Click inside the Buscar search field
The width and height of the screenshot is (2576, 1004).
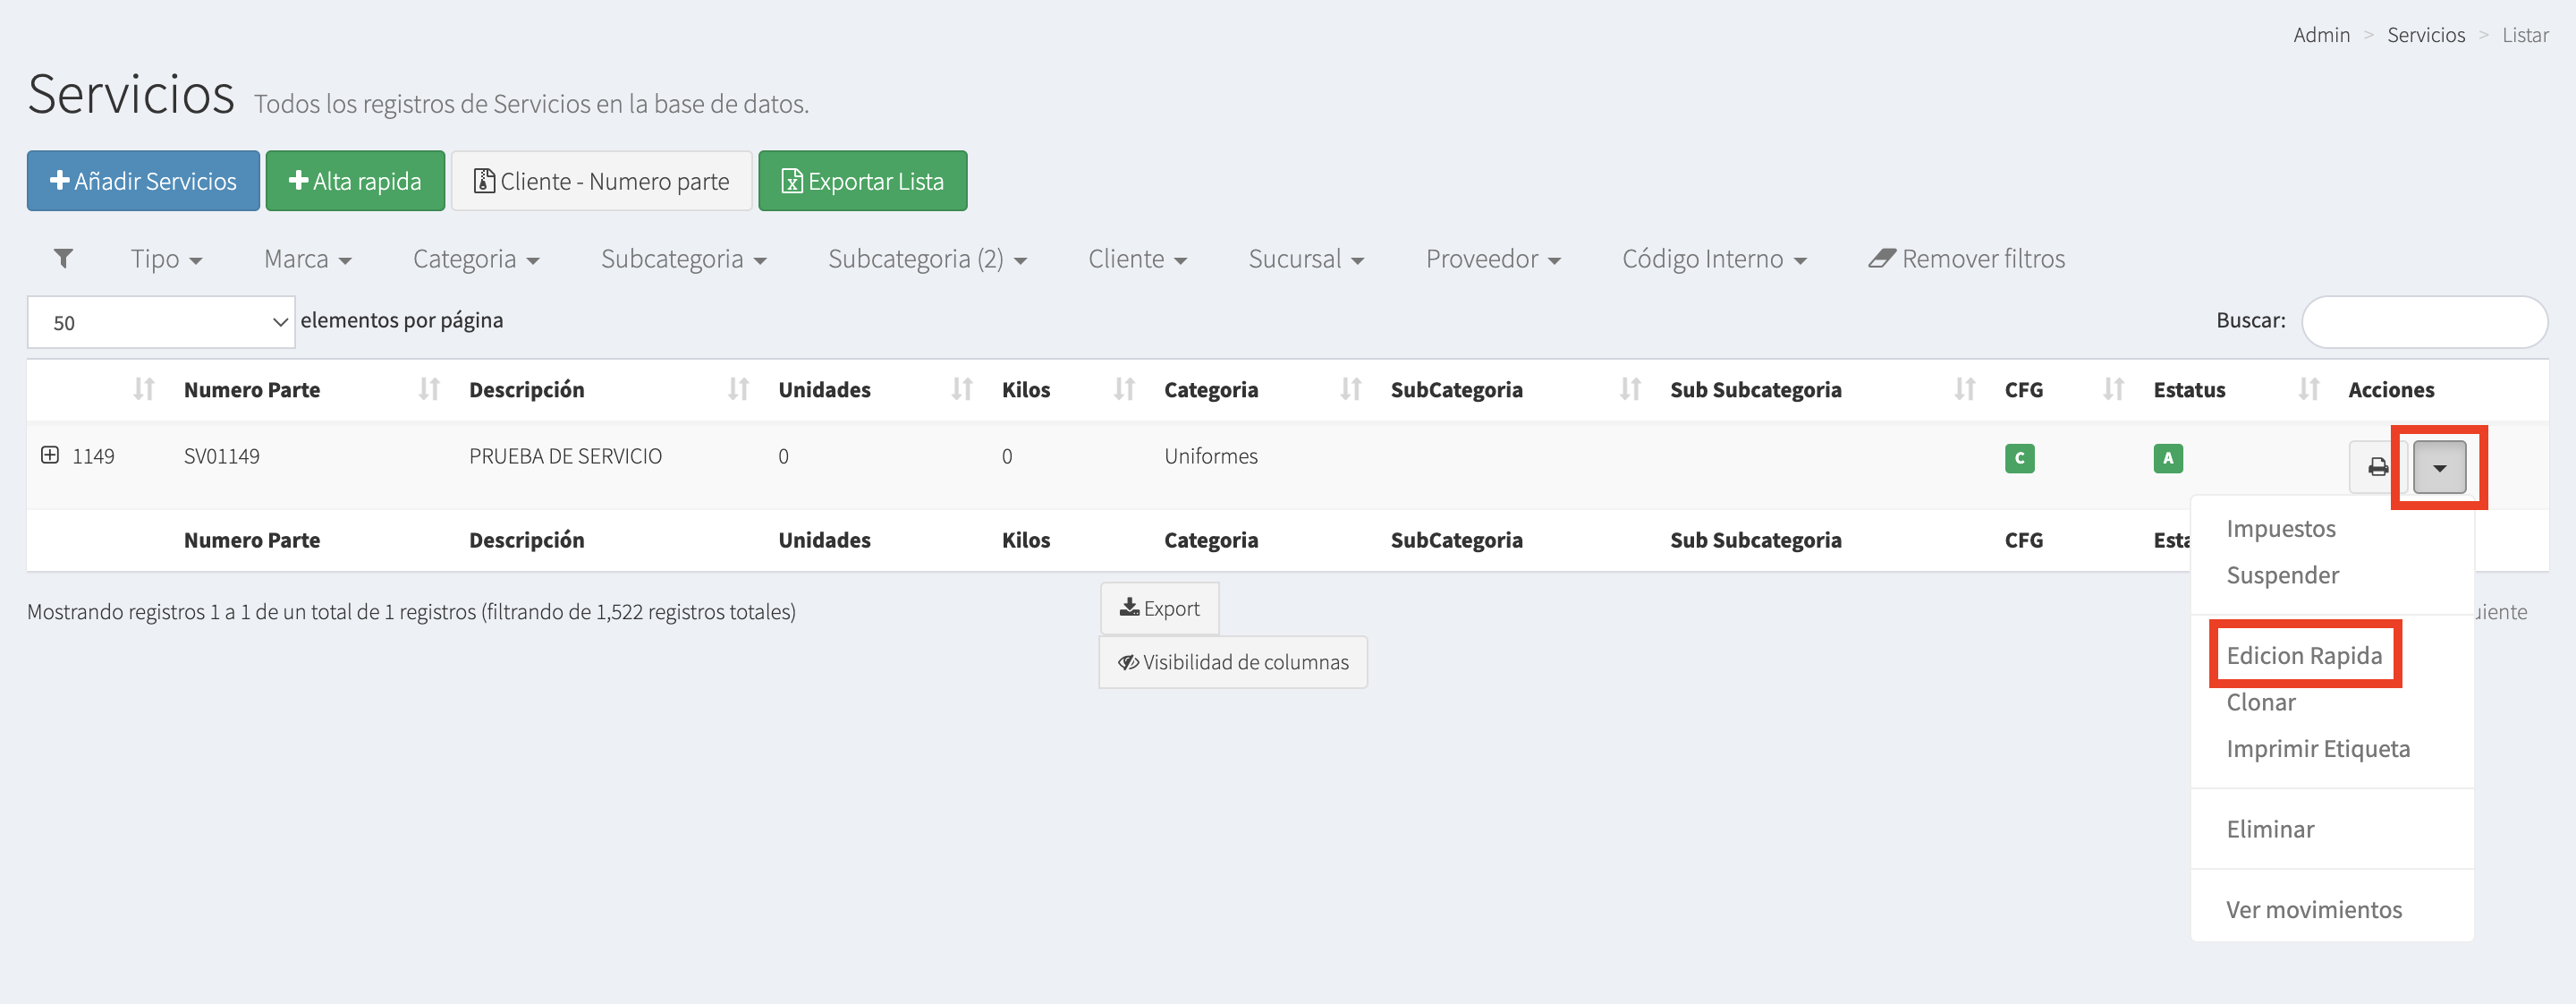[x=2423, y=321]
